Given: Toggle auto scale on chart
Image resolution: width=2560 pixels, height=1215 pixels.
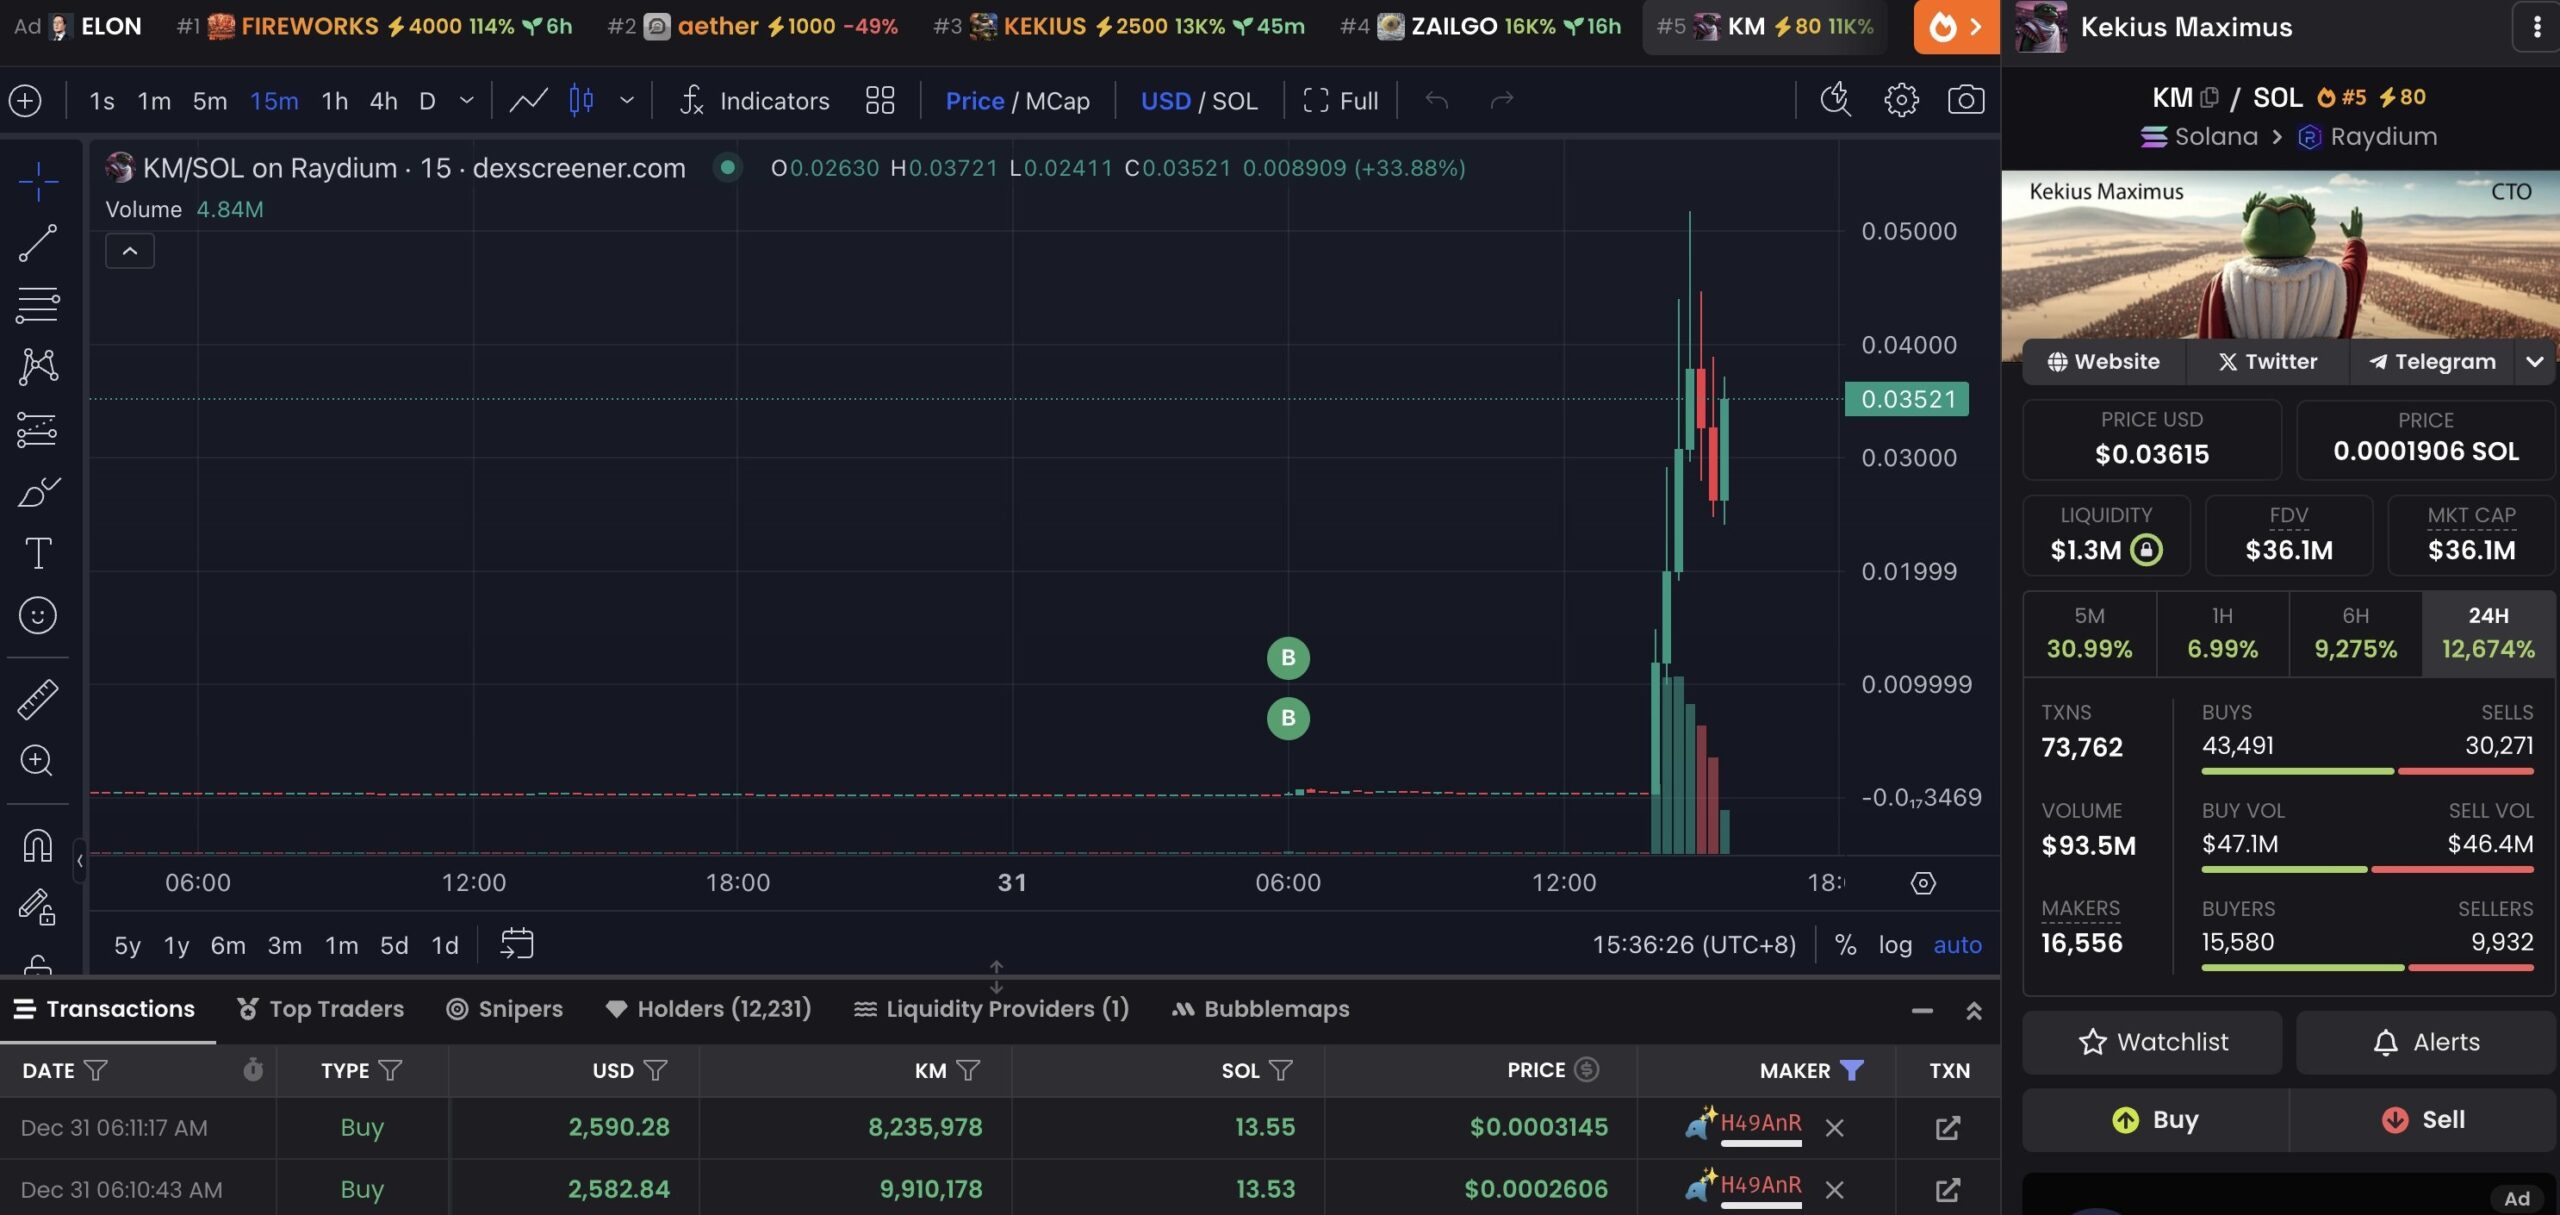Looking at the screenshot, I should pos(1957,945).
